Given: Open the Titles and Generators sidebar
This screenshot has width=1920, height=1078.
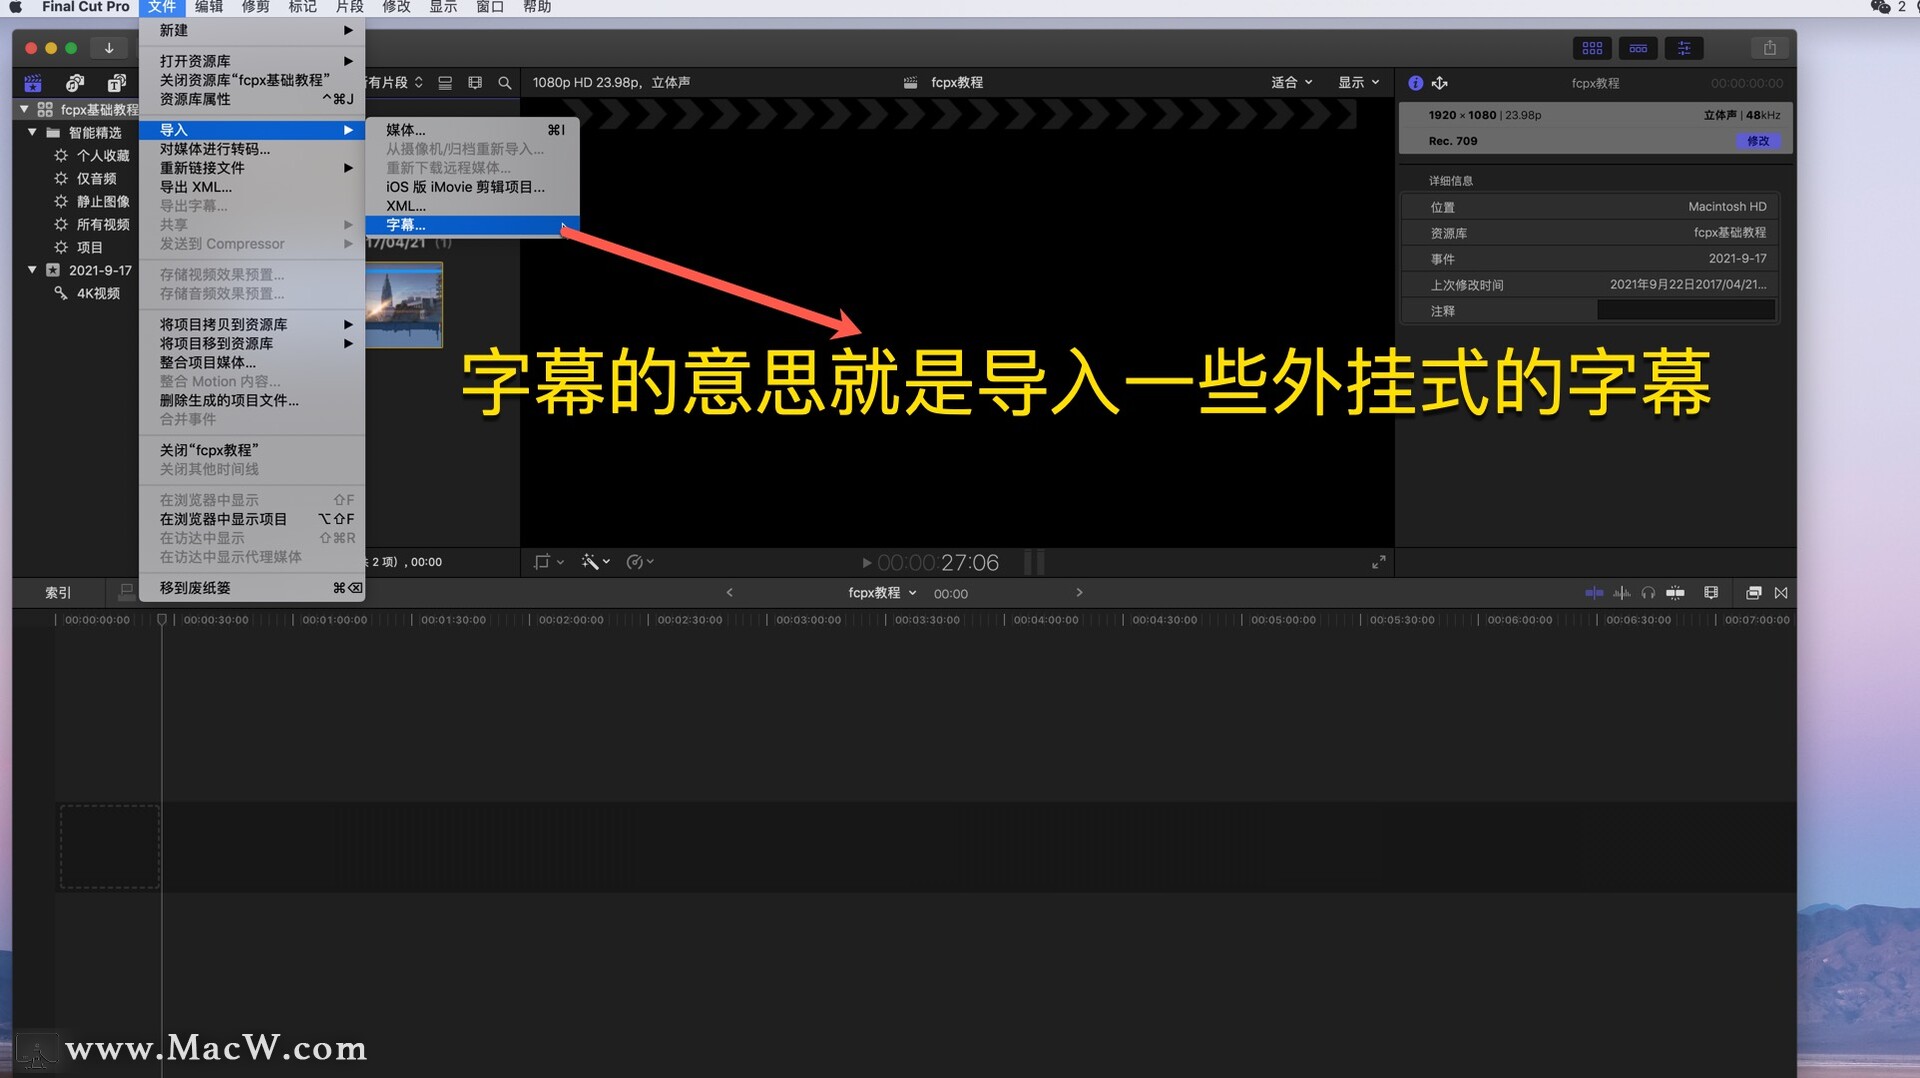Looking at the screenshot, I should click(x=117, y=83).
